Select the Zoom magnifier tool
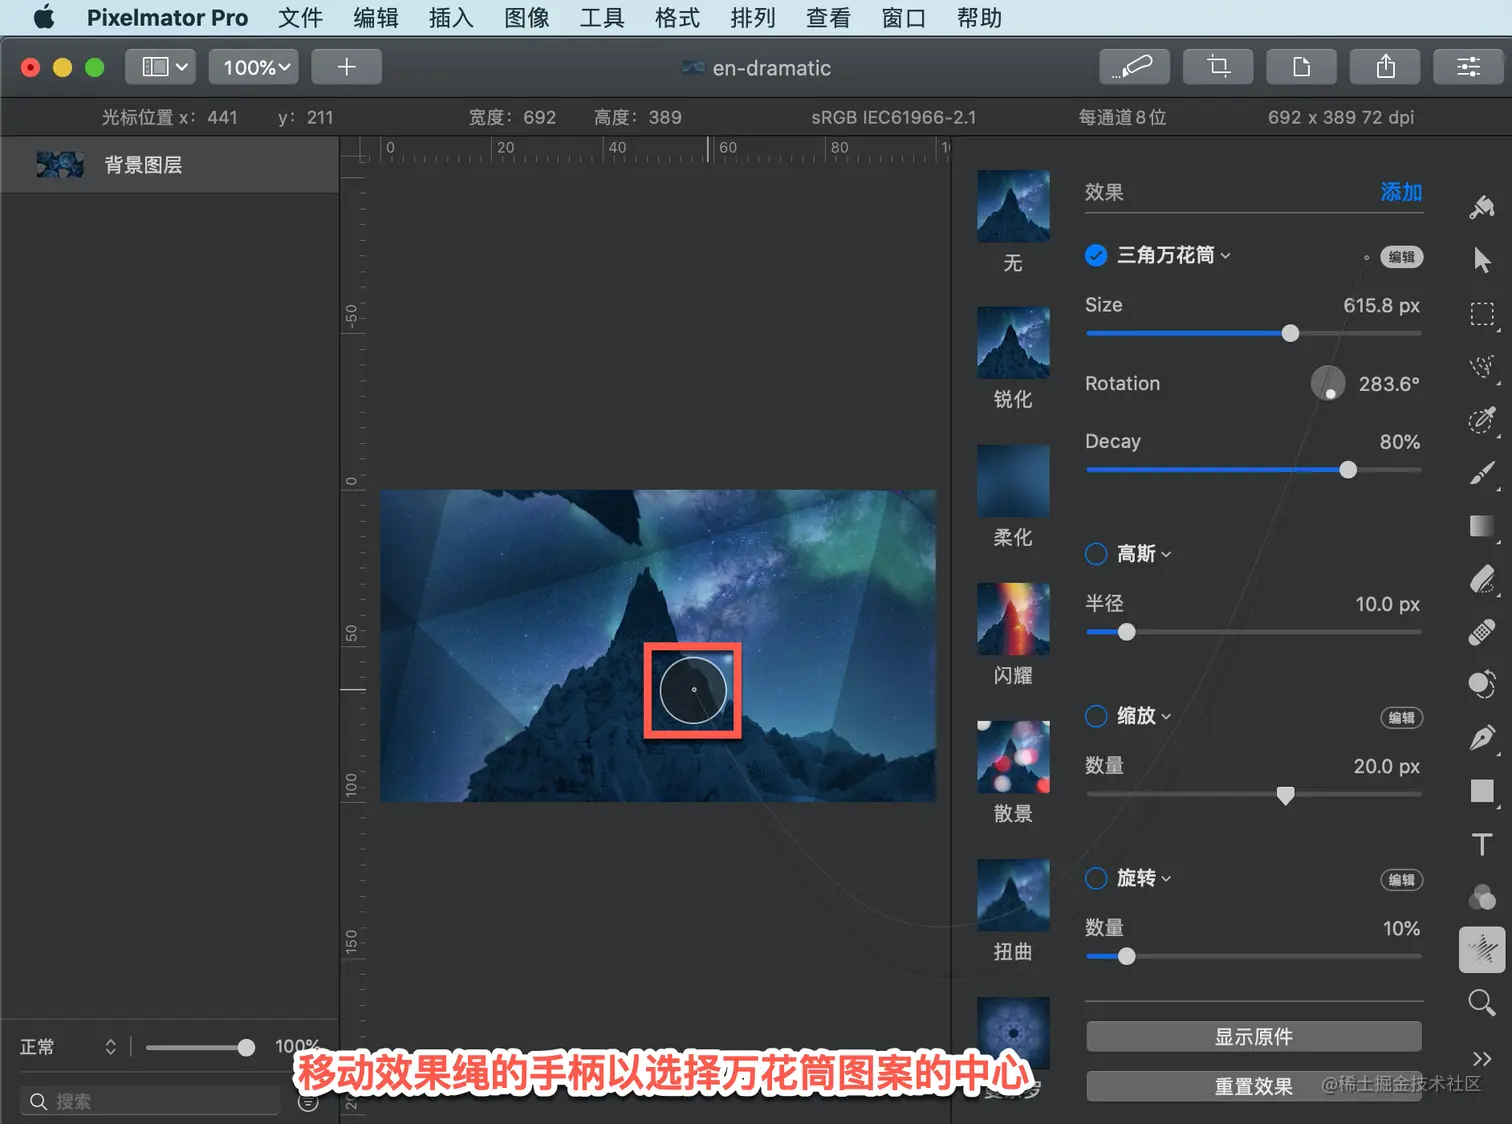Viewport: 1512px width, 1124px height. pyautogui.click(x=1482, y=1003)
